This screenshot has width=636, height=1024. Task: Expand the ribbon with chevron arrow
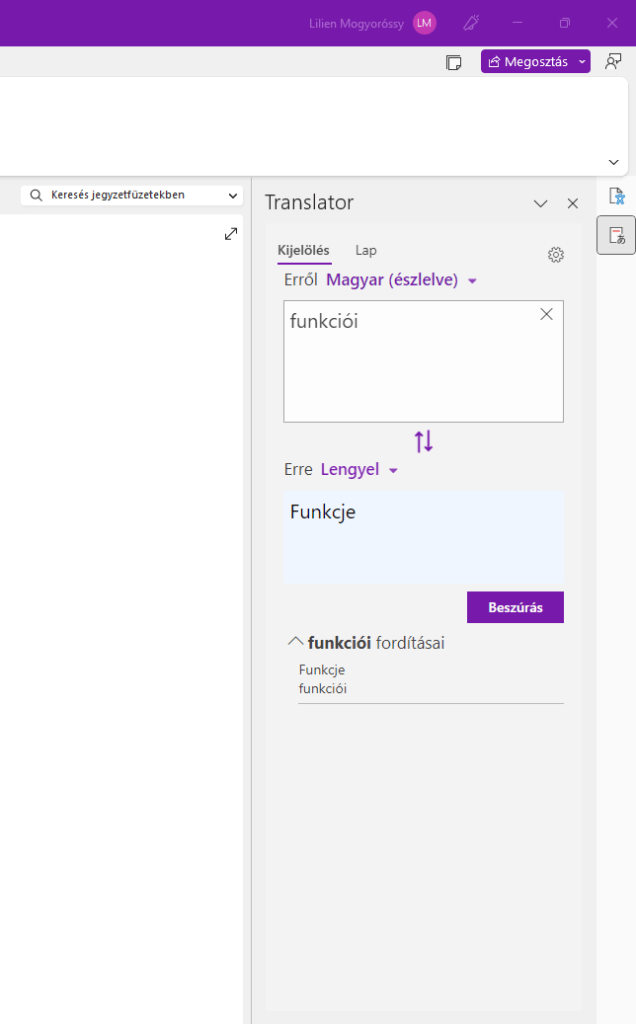pos(614,162)
